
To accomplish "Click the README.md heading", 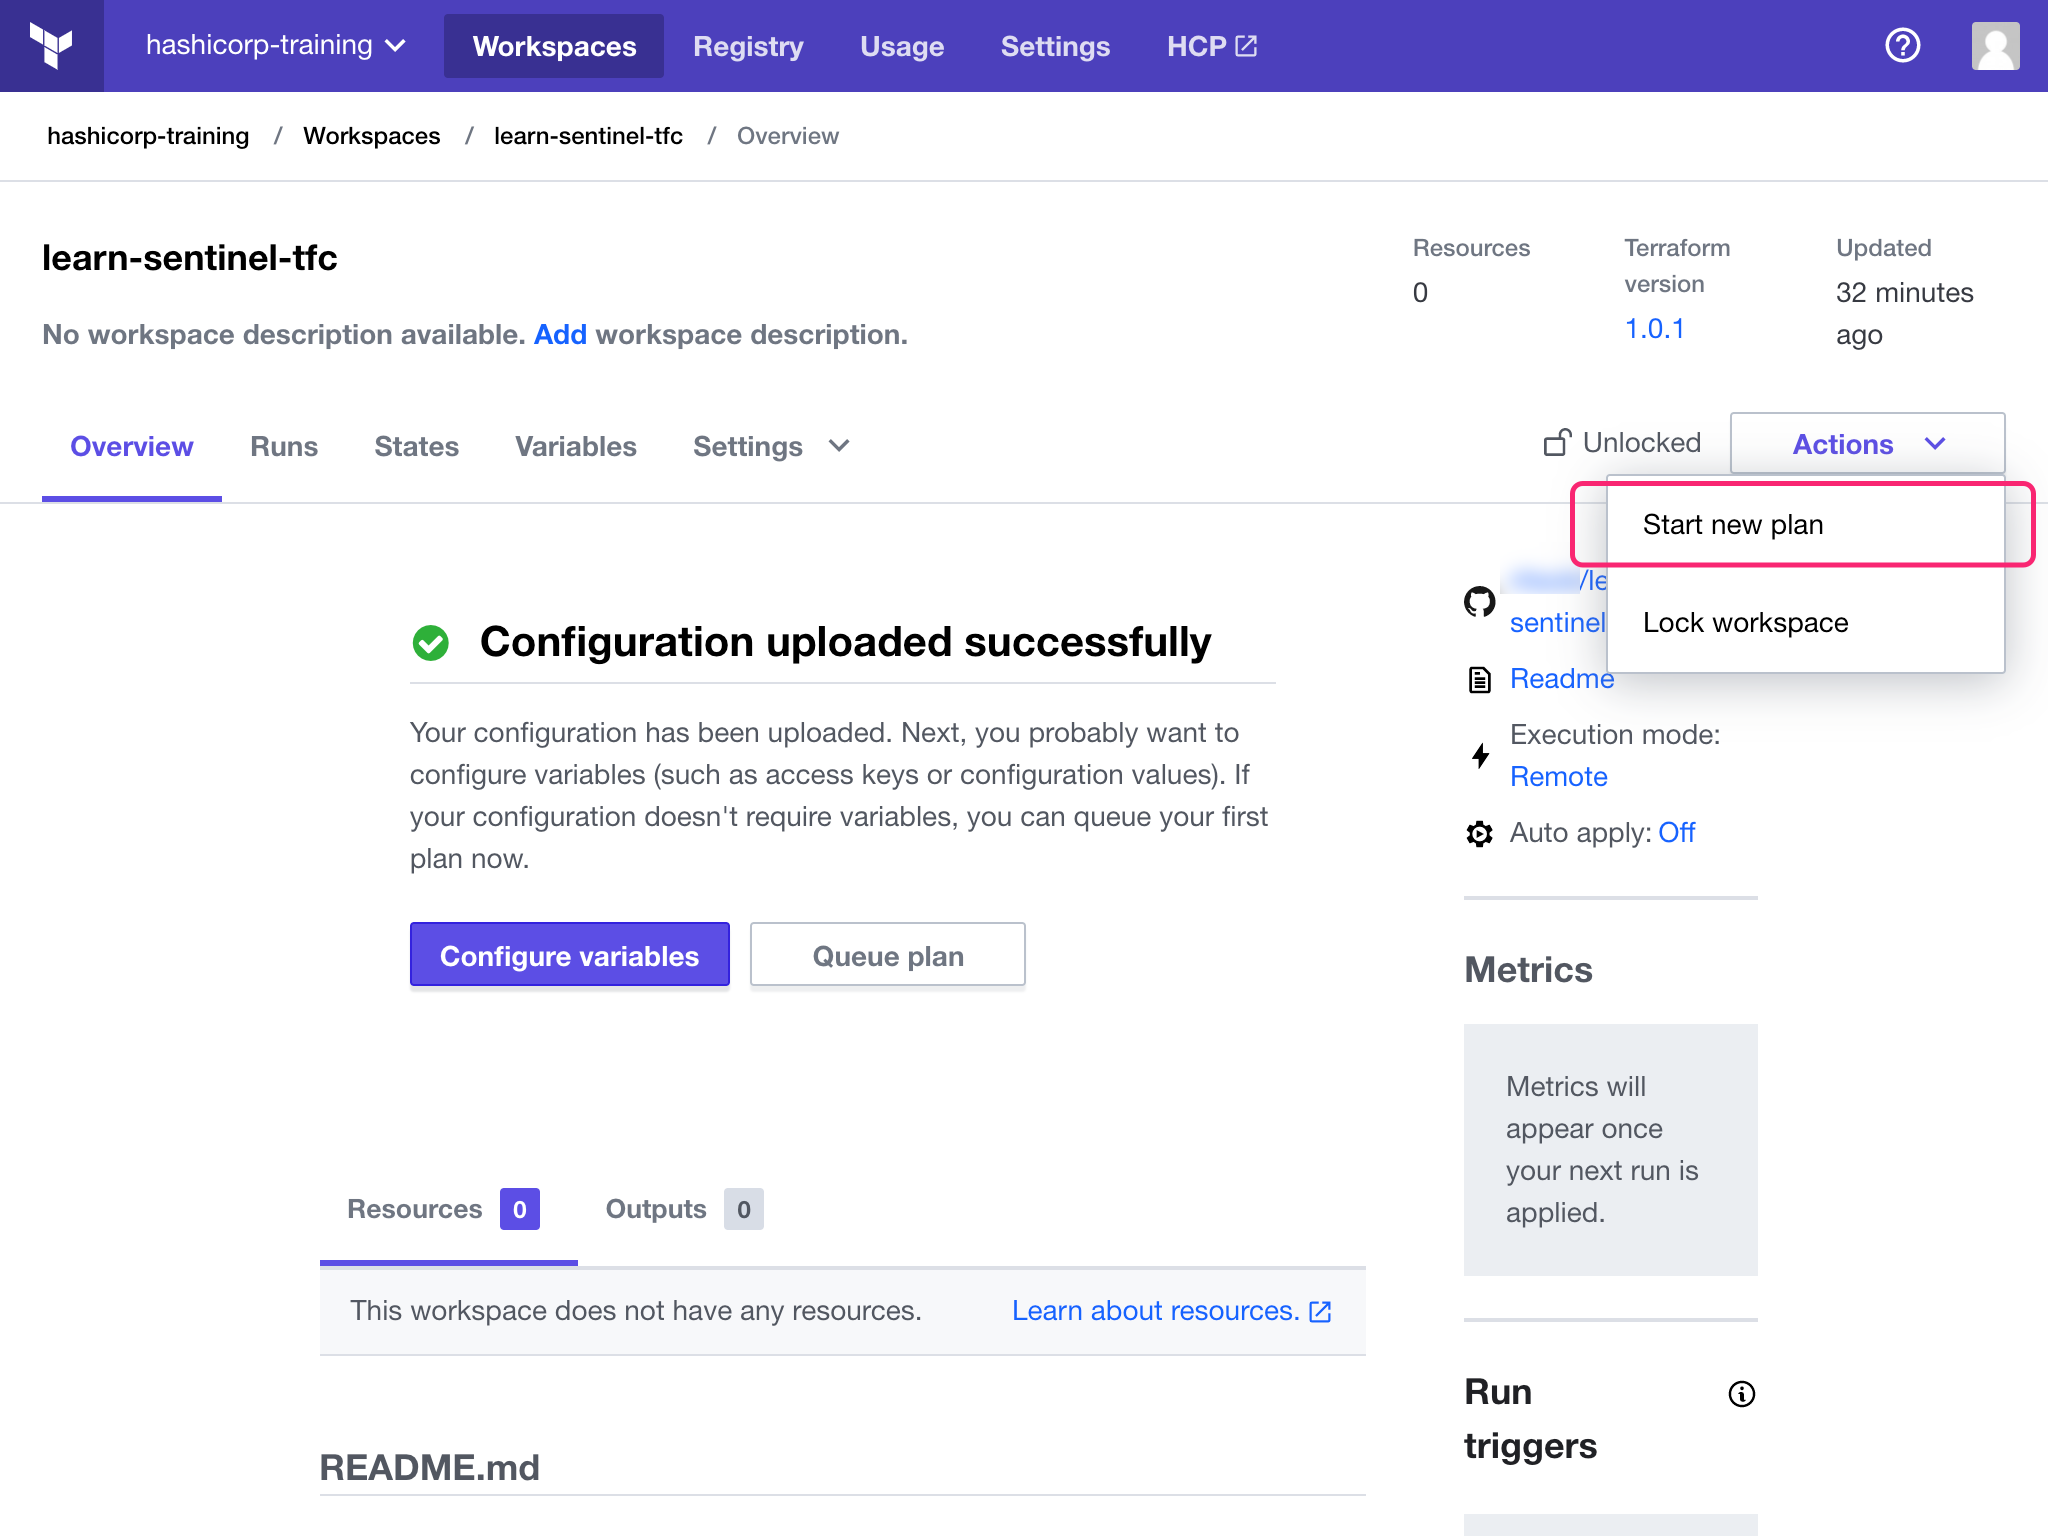I will [430, 1467].
